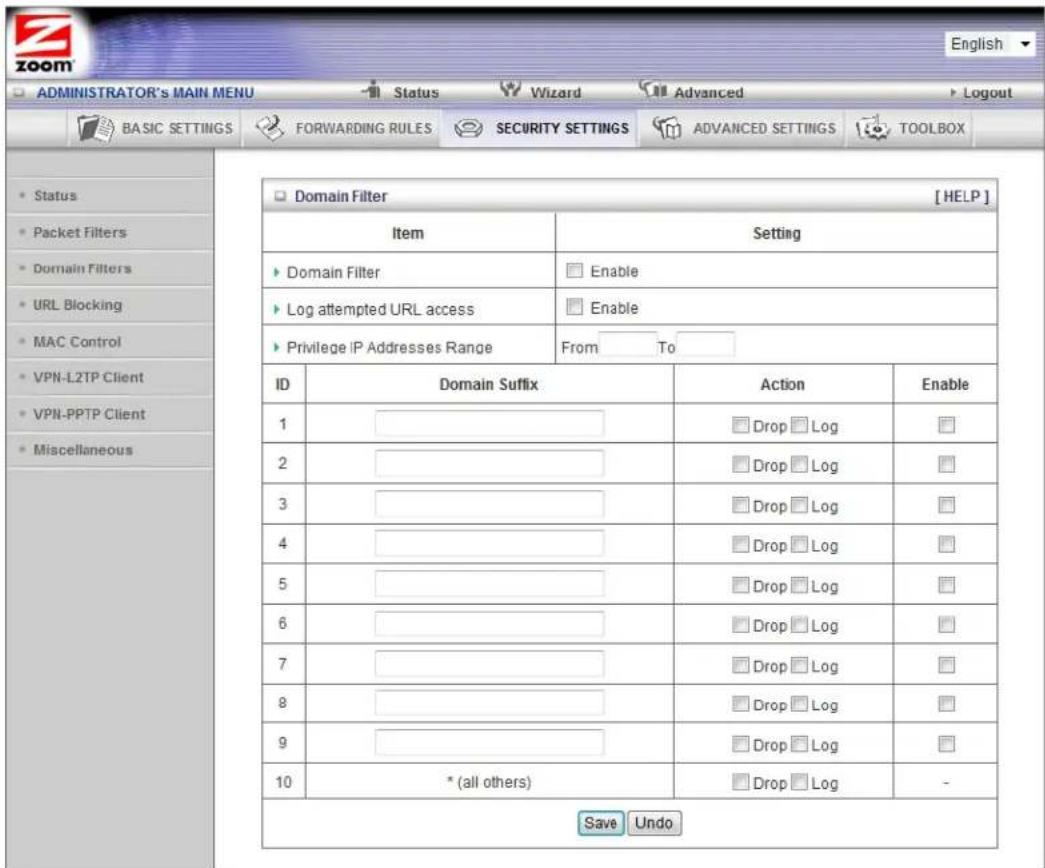Open MAC Control in sidebar
The width and height of the screenshot is (1045, 868).
[x=77, y=341]
